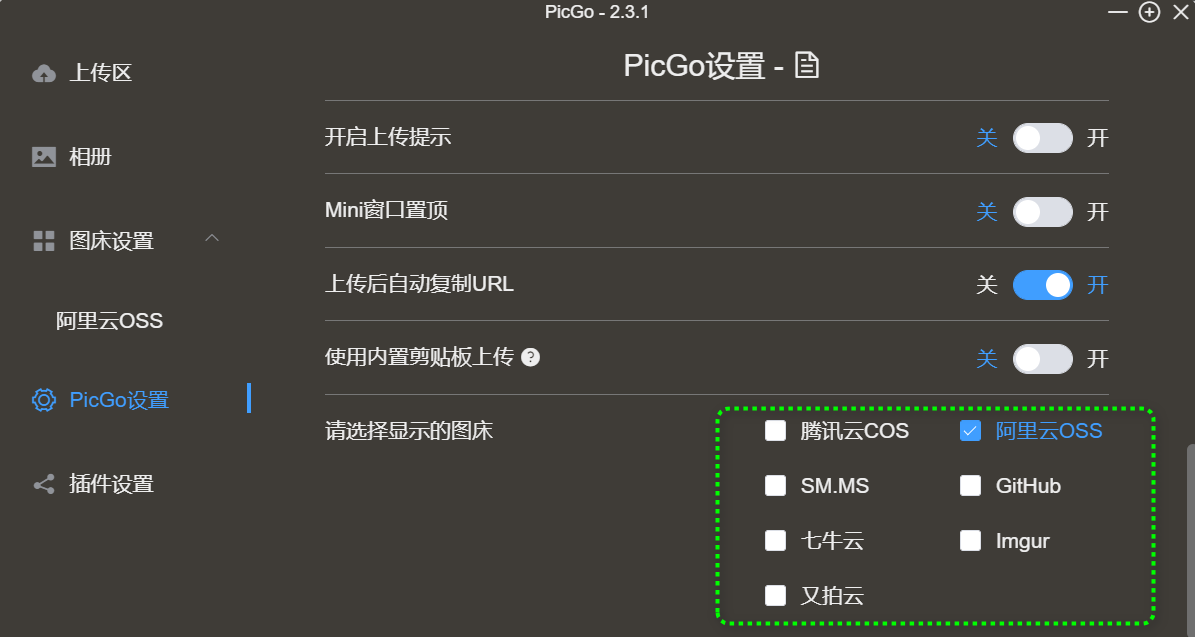Enable the 开启上传提示 switch
Screen dimensions: 1195x637
click(x=1042, y=138)
